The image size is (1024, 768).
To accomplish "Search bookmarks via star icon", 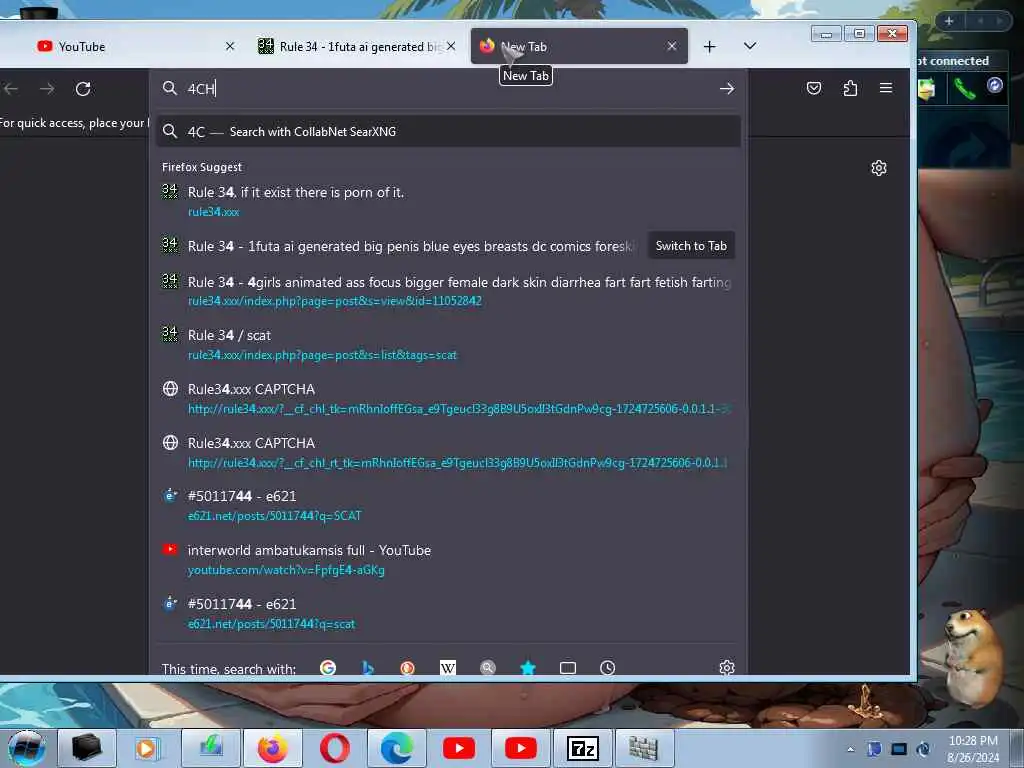I will coord(528,667).
